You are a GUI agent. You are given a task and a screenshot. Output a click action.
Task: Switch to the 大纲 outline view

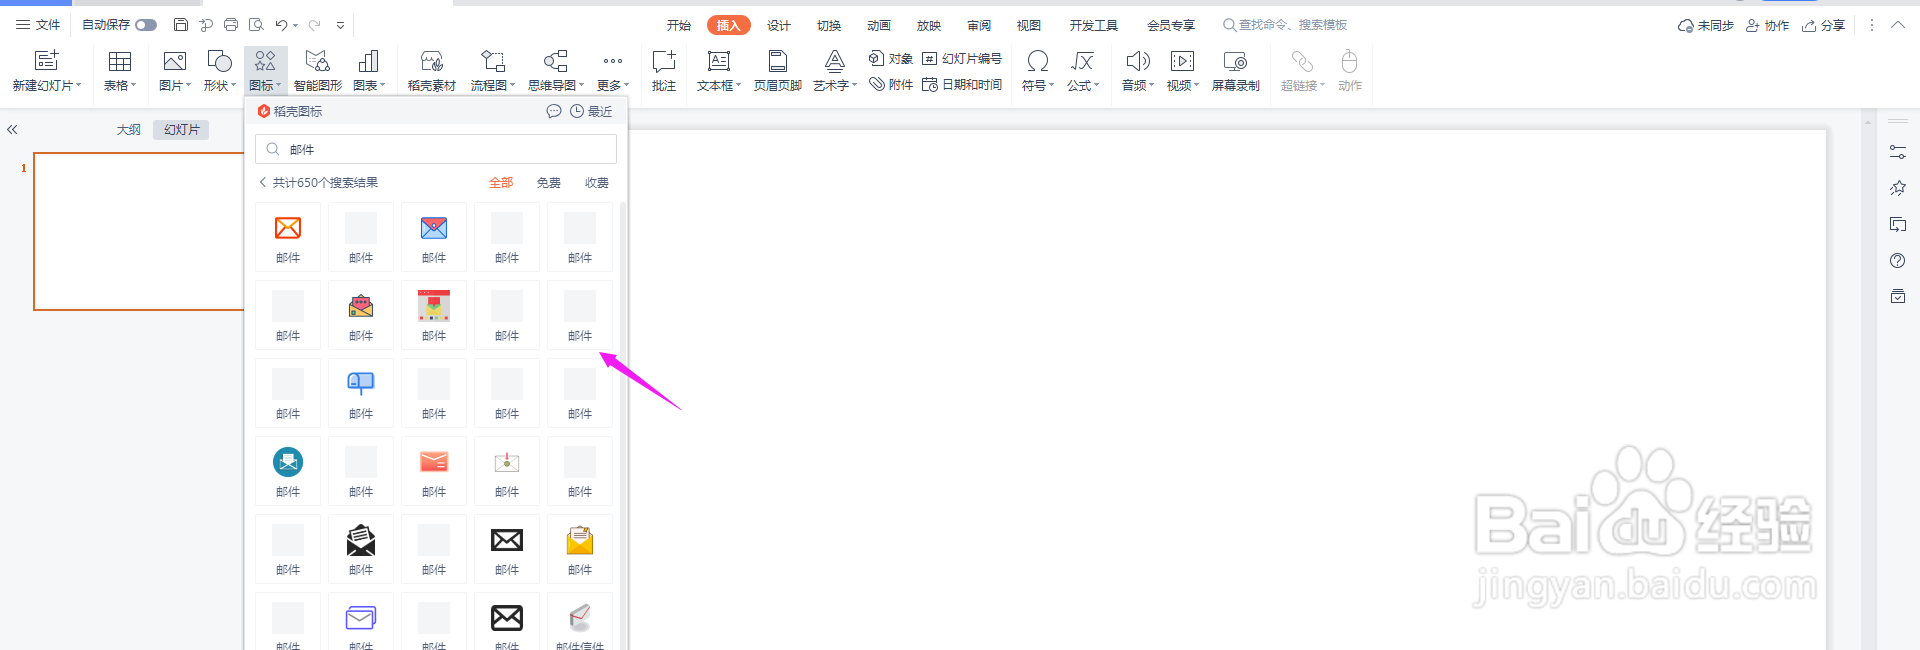pyautogui.click(x=128, y=130)
